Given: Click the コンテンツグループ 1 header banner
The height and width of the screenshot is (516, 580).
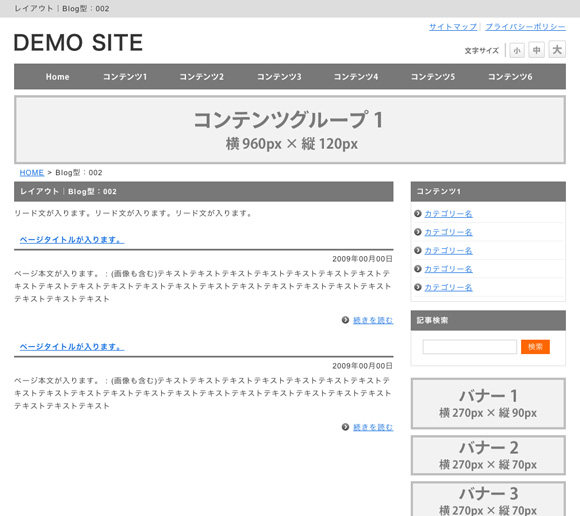Looking at the screenshot, I should point(290,130).
